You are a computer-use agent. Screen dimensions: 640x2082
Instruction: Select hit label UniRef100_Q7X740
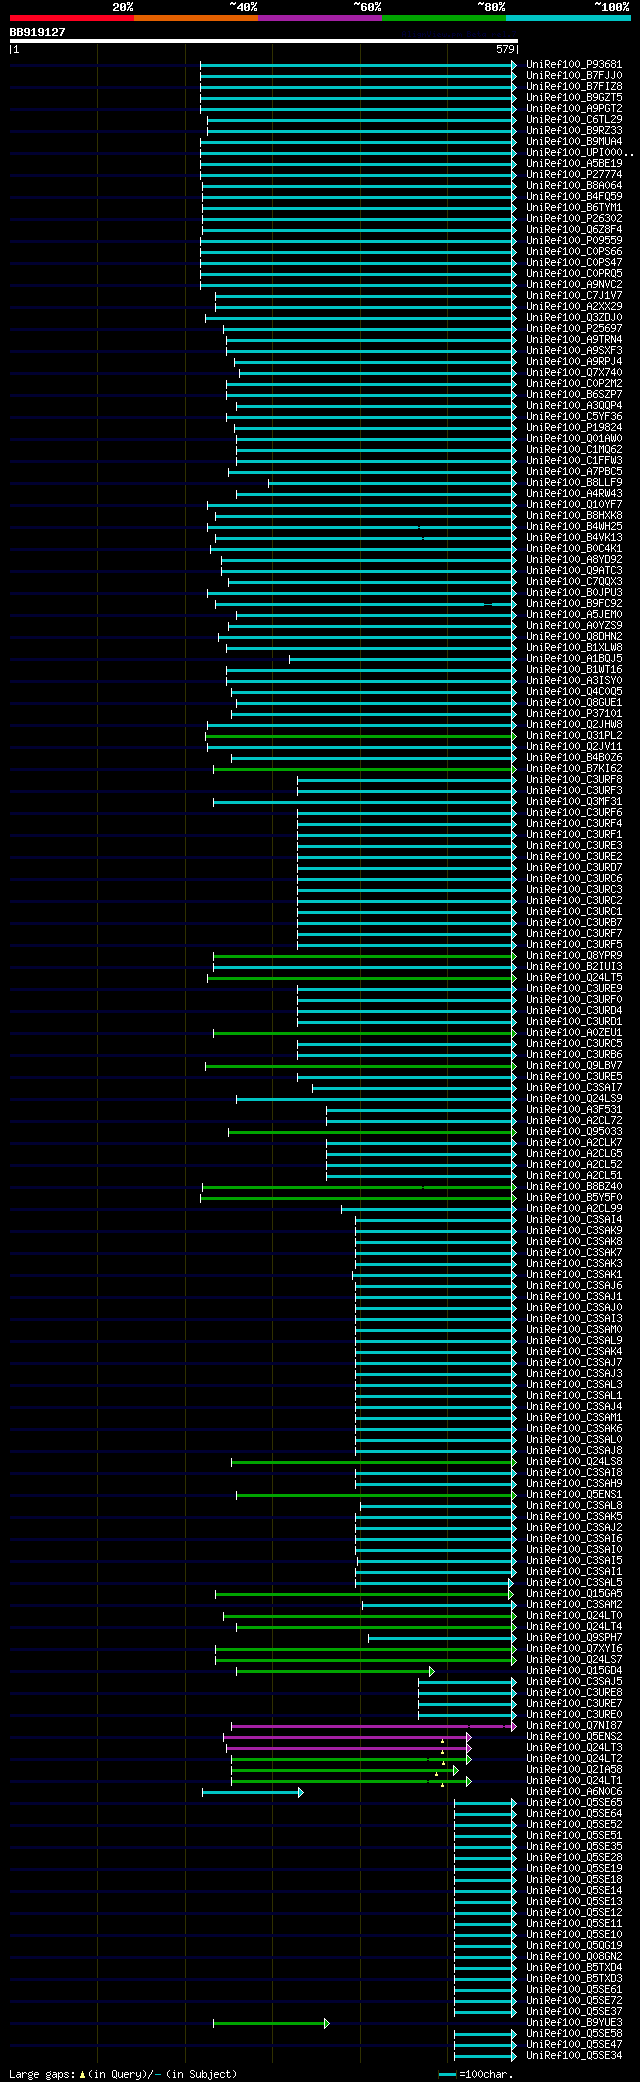tap(574, 373)
